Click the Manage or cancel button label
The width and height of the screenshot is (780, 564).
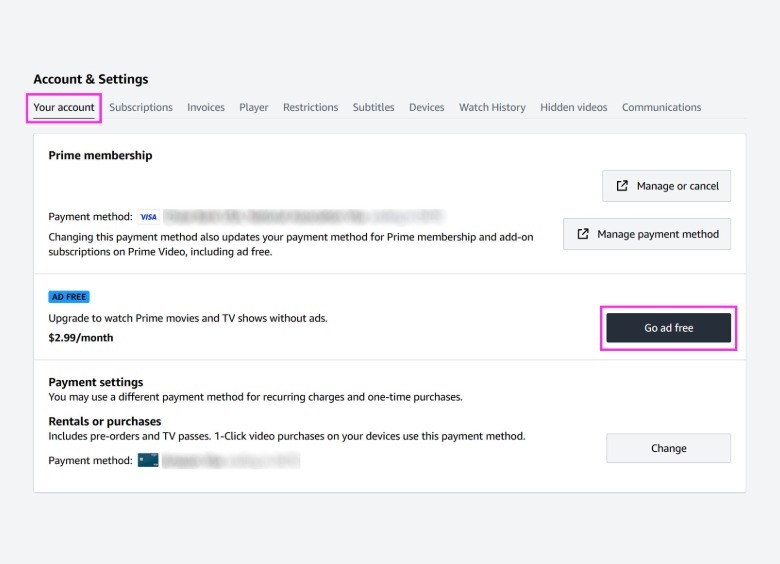[x=677, y=186]
